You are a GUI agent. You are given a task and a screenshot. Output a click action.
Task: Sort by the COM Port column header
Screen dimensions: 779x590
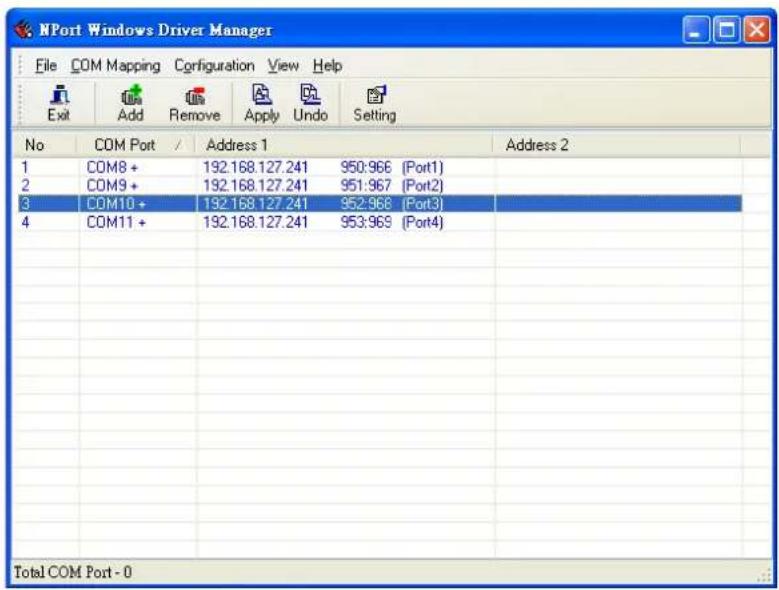tap(136, 145)
